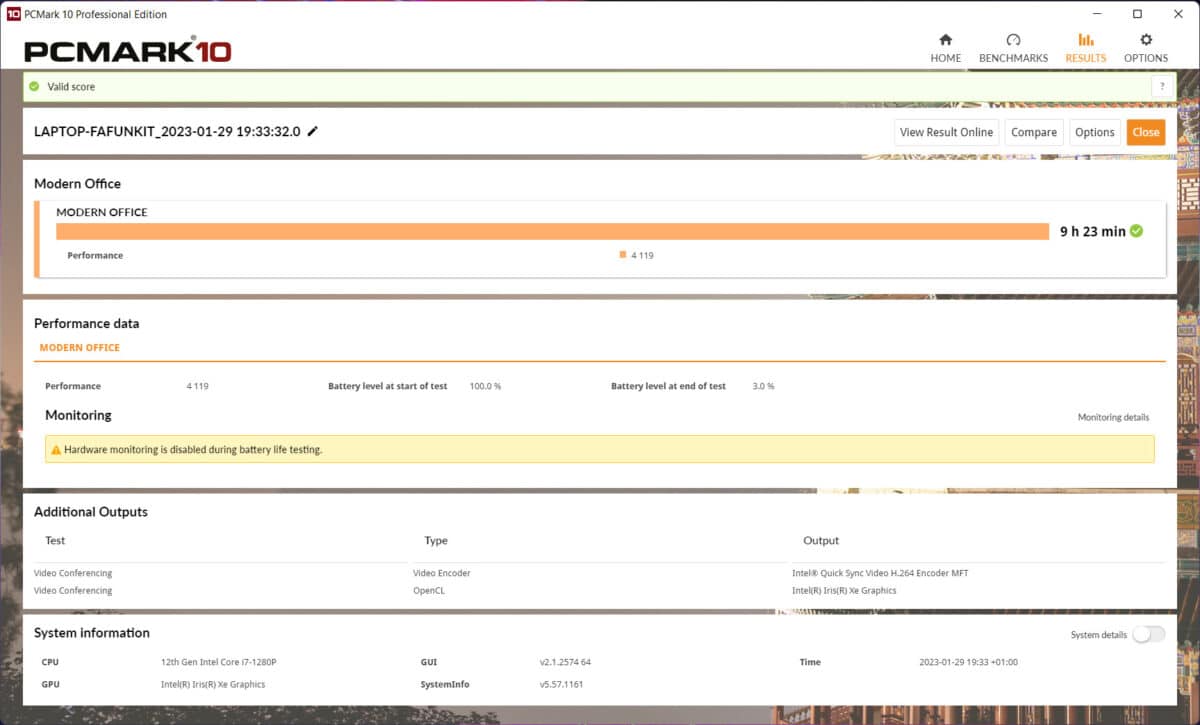Click Video Conferencing in the OpenCL row
Viewport: 1200px width, 725px height.
point(73,590)
